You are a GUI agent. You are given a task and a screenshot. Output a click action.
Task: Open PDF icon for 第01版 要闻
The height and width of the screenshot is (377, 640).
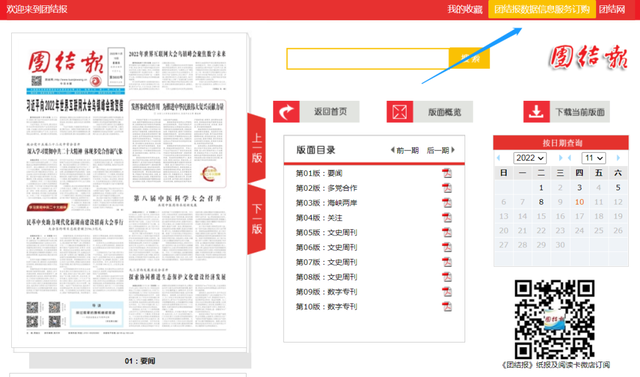pyautogui.click(x=447, y=173)
